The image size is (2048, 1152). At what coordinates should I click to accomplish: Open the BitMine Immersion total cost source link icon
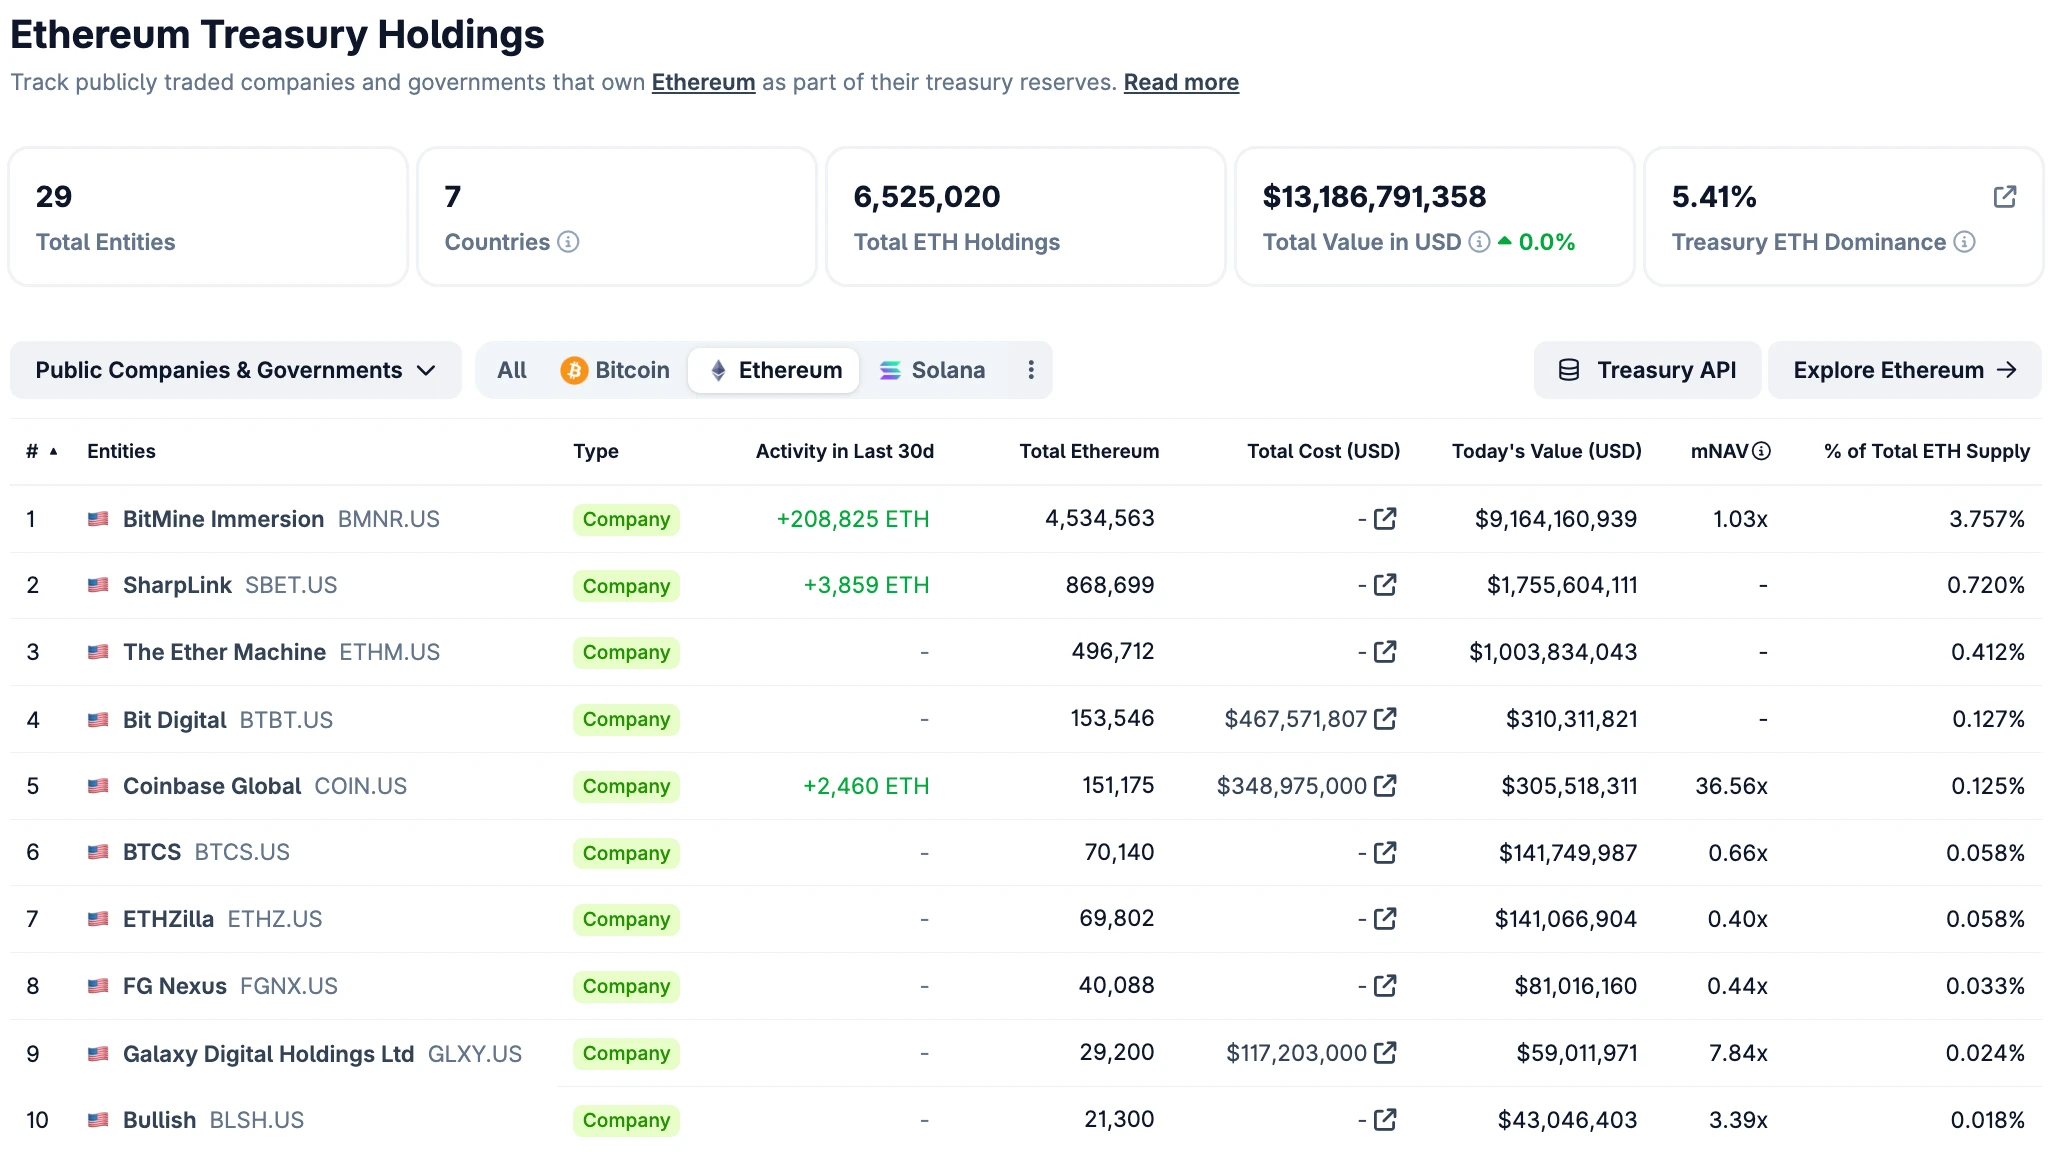[1385, 519]
